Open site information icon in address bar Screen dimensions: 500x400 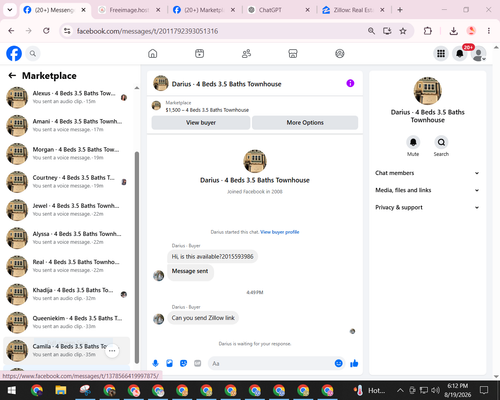click(67, 31)
